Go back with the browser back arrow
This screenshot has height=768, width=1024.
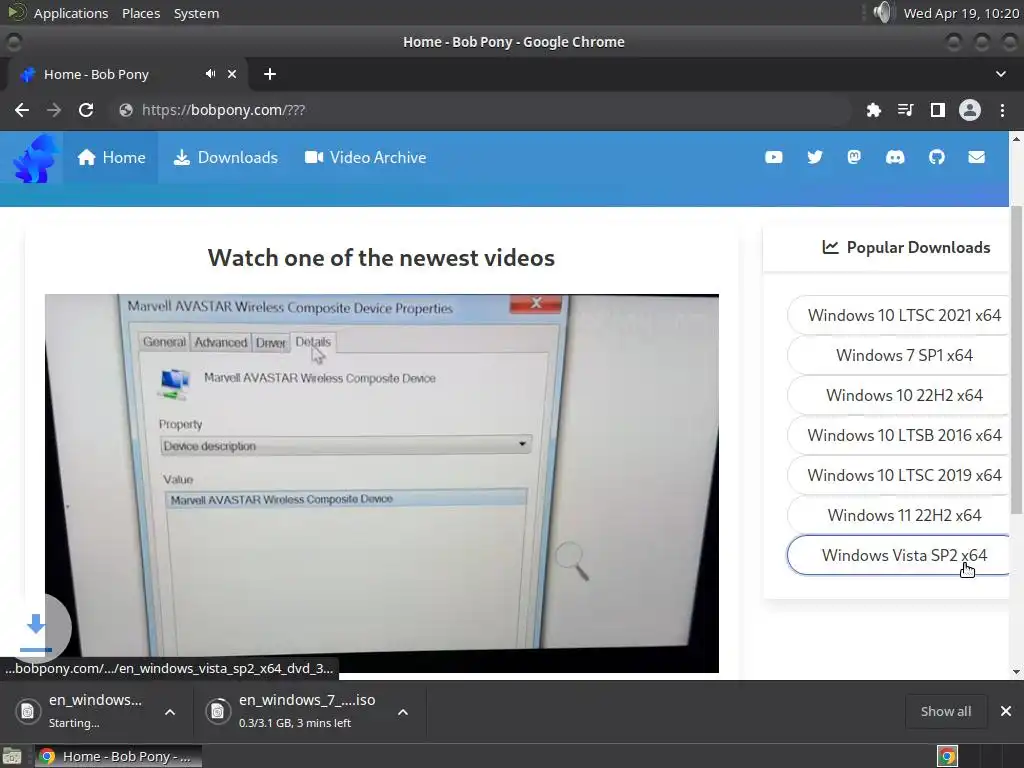(x=22, y=110)
